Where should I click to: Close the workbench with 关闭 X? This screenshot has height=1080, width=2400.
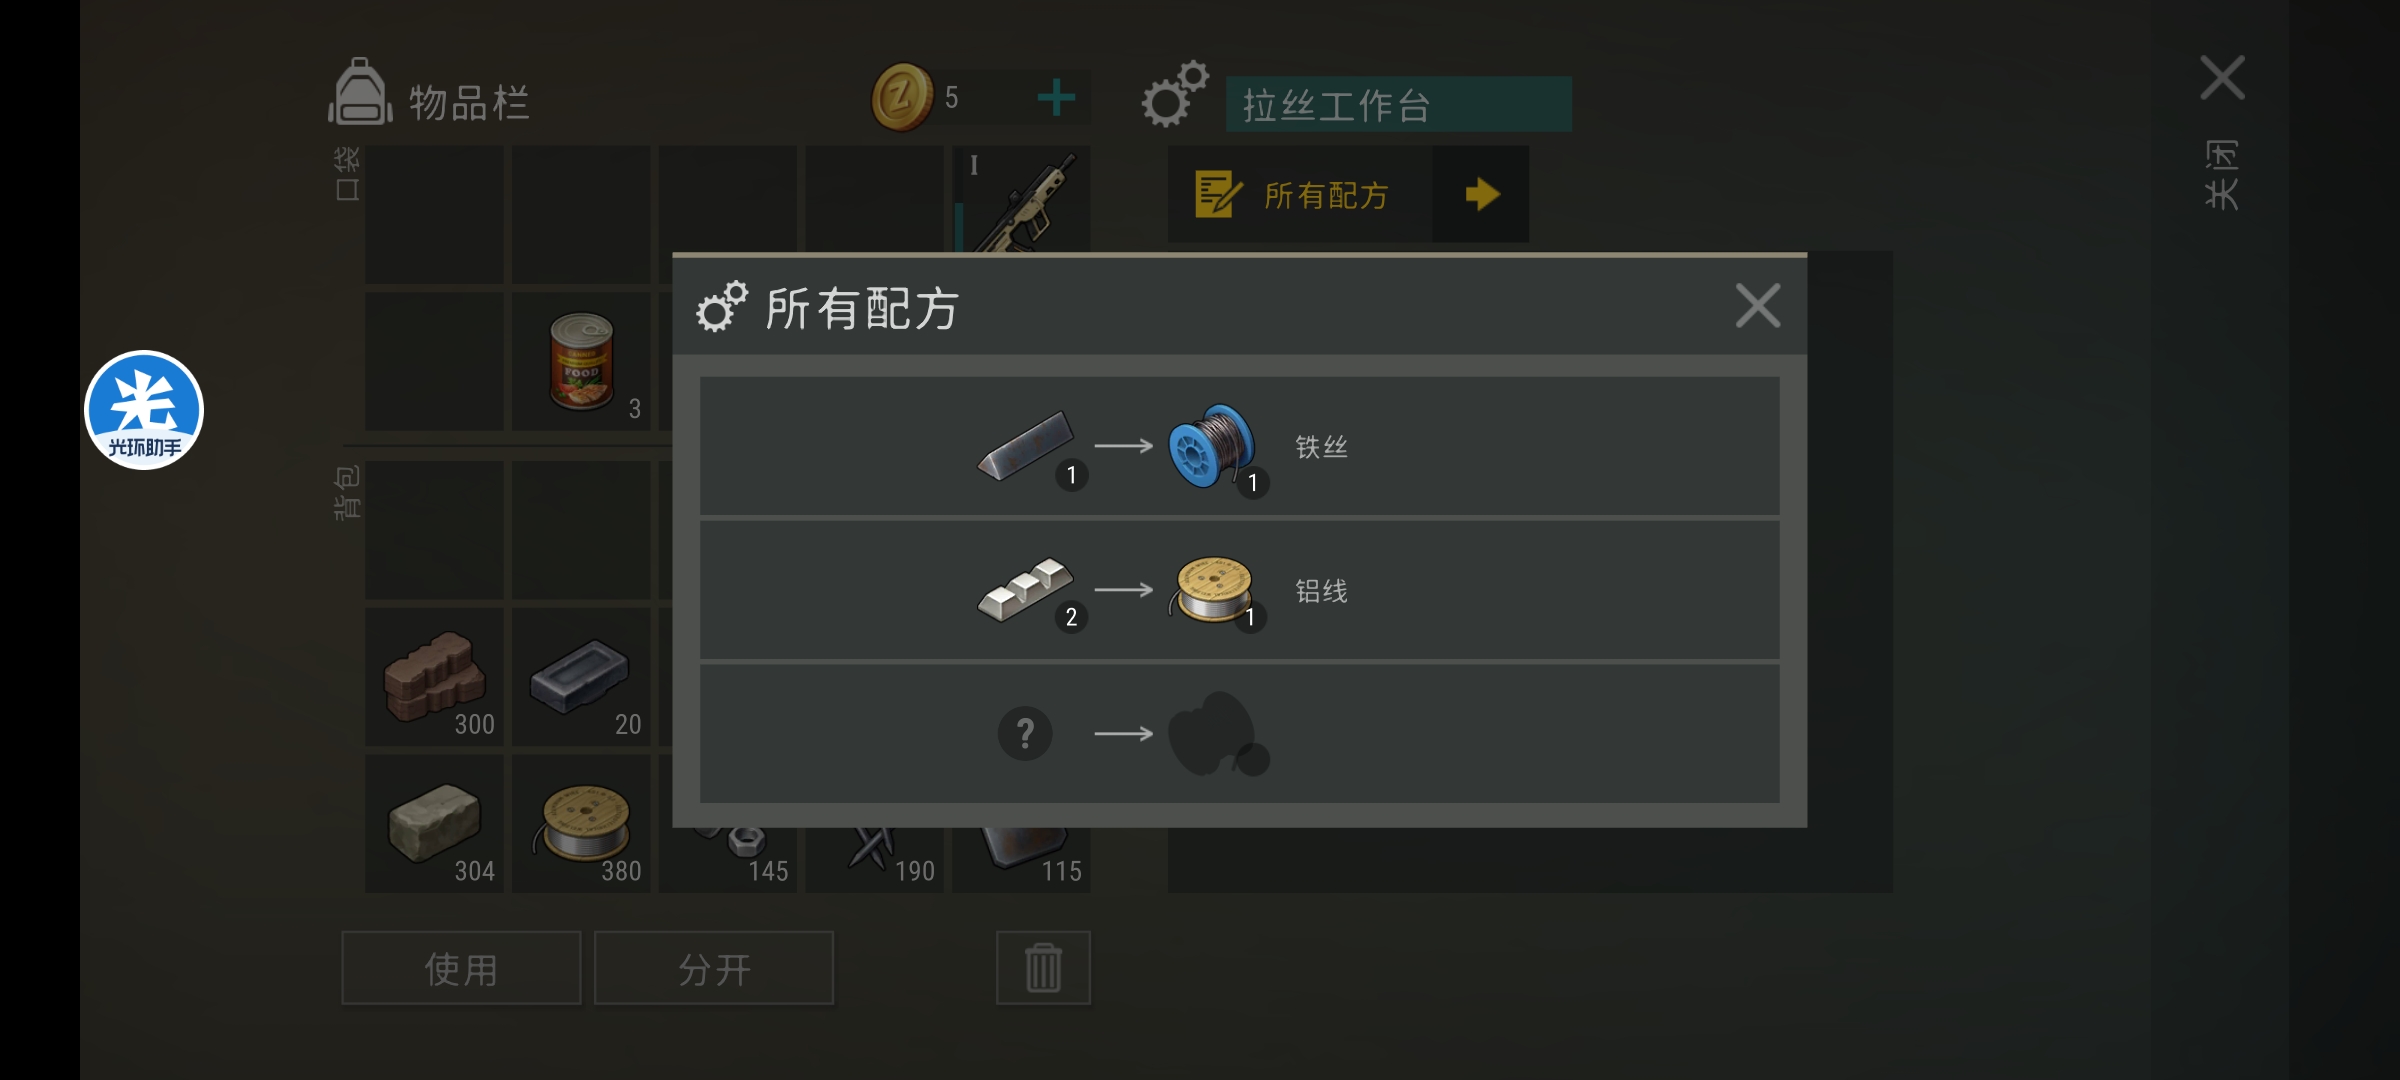[2222, 78]
